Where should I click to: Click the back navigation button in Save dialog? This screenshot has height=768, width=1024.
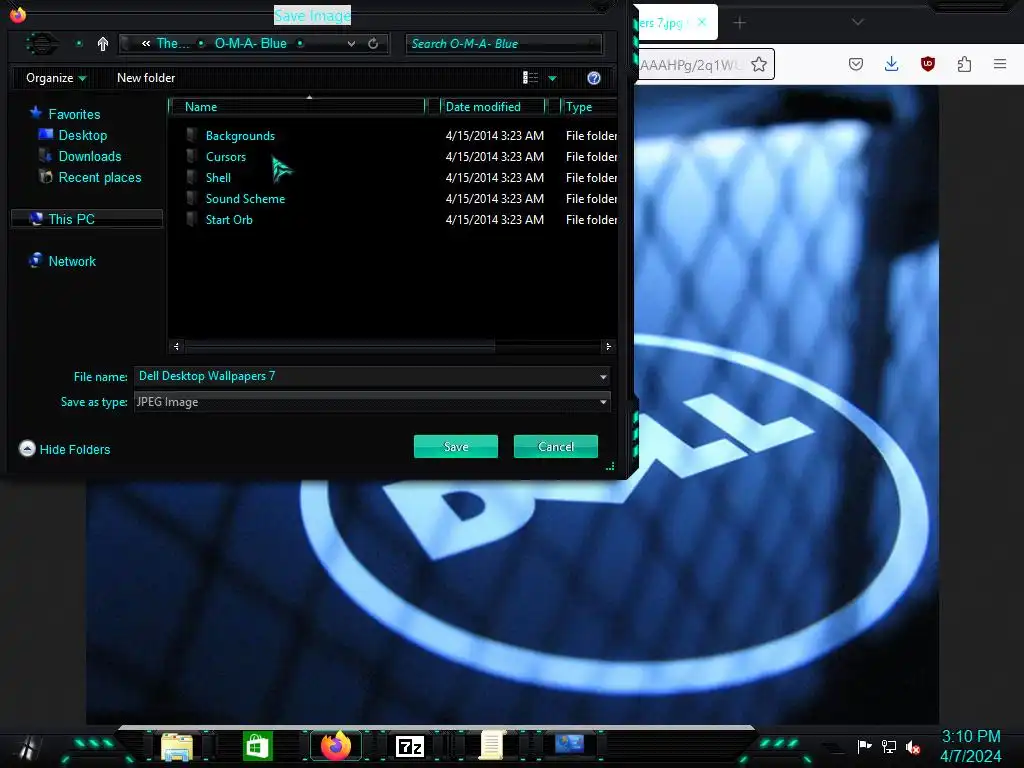[x=42, y=44]
